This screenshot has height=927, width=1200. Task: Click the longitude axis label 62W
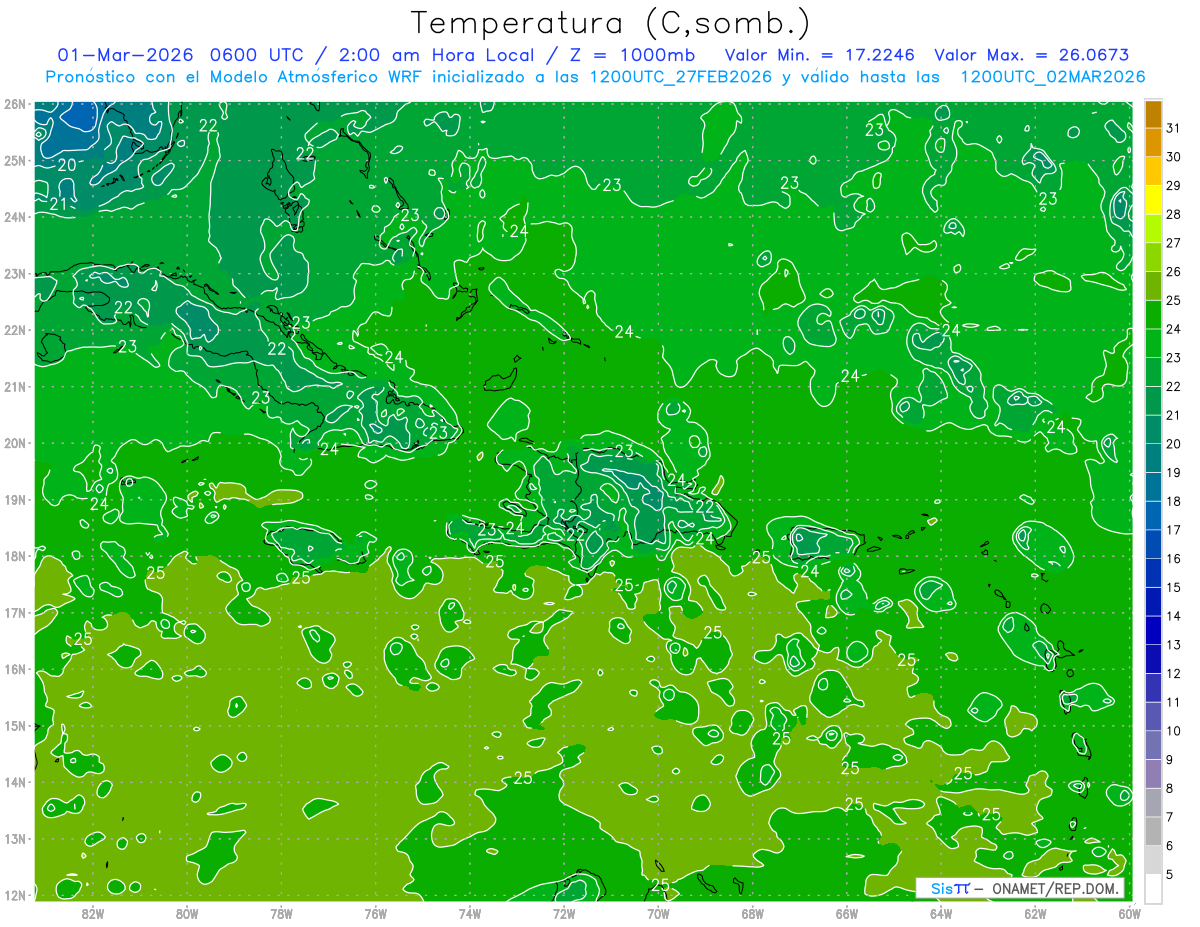click(x=1034, y=913)
